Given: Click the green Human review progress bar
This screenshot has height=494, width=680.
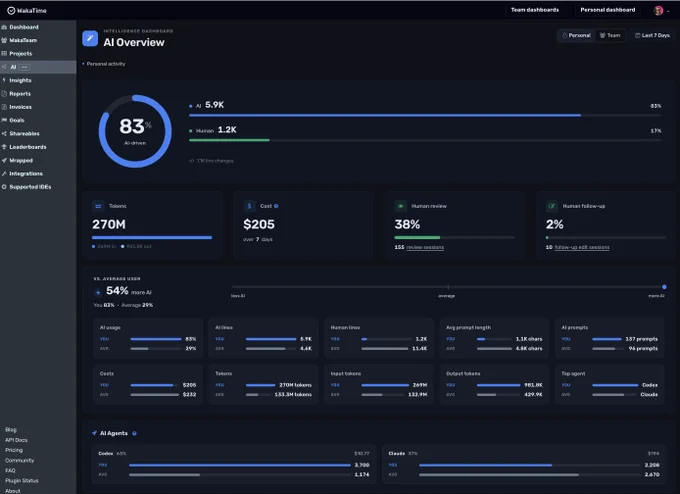Looking at the screenshot, I should click(417, 238).
